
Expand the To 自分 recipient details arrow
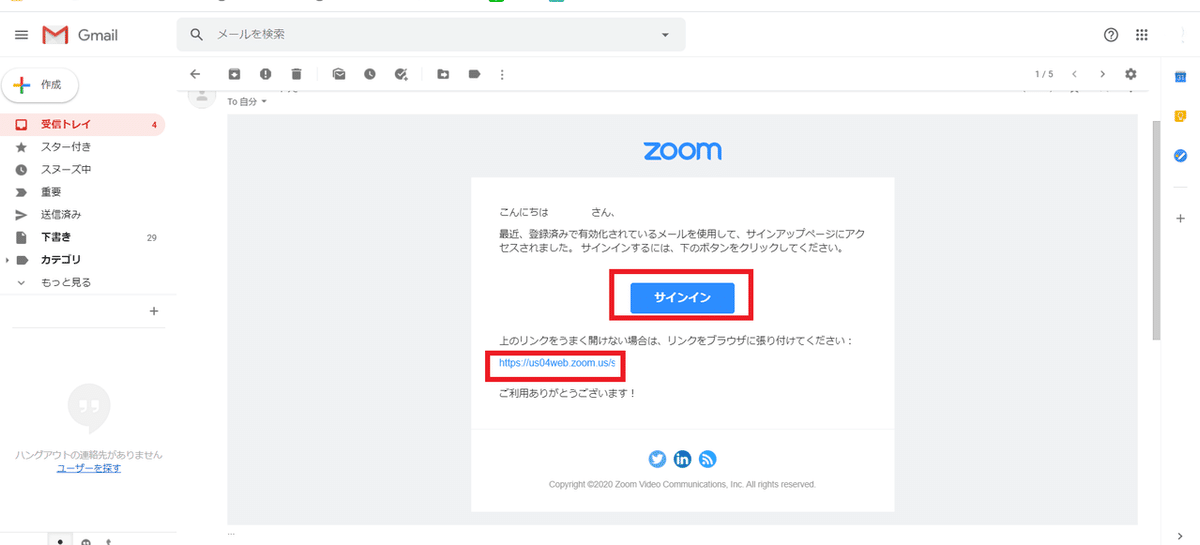coord(264,102)
